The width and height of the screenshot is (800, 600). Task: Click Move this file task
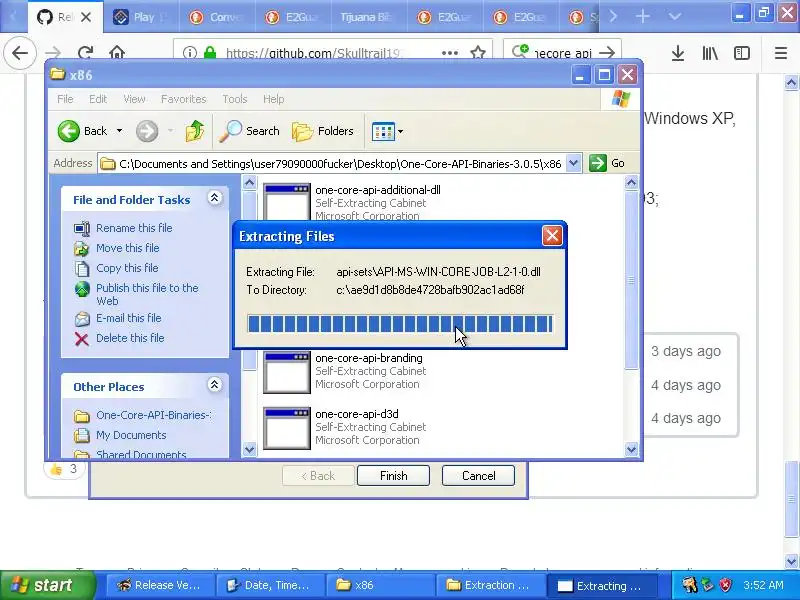tap(128, 248)
